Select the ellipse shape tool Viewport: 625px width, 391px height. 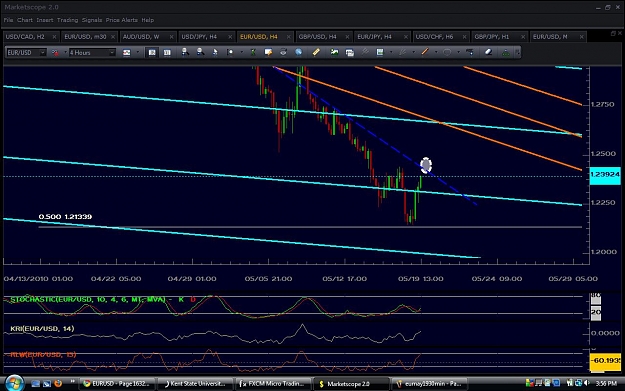click(447, 52)
